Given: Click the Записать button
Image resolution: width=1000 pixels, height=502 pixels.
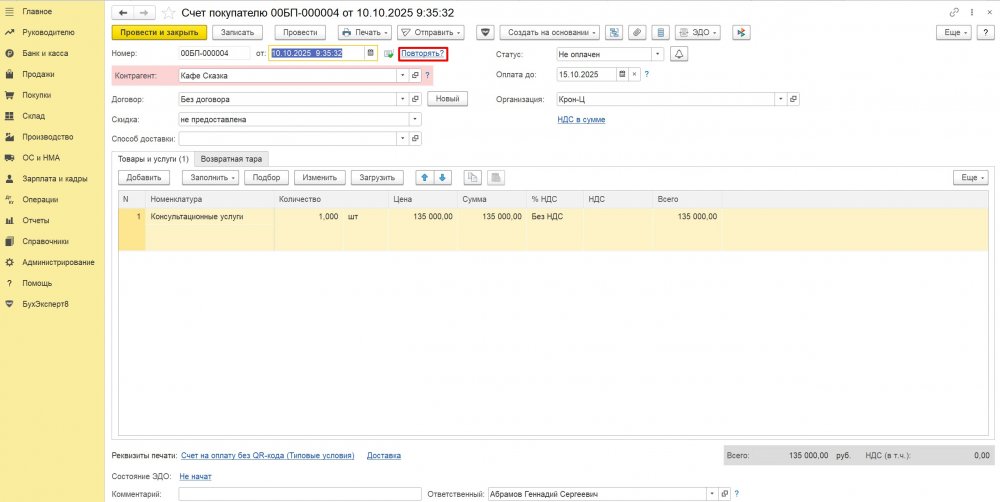Looking at the screenshot, I should point(237,32).
